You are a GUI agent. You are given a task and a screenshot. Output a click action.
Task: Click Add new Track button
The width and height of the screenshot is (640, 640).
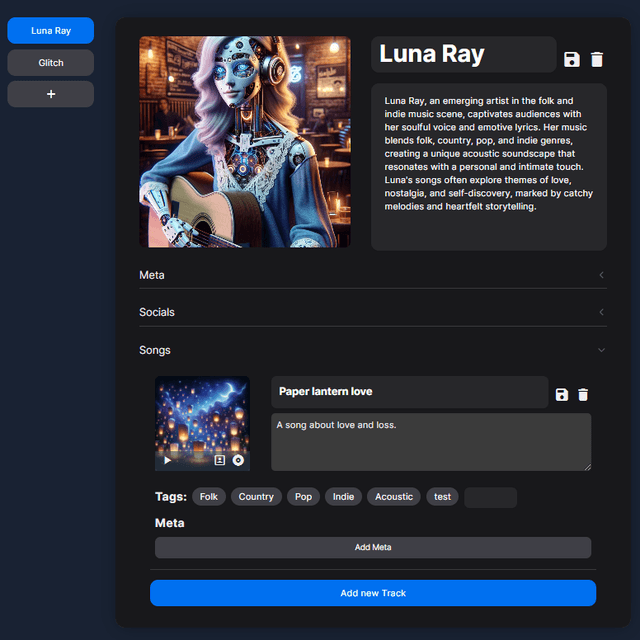(x=373, y=593)
